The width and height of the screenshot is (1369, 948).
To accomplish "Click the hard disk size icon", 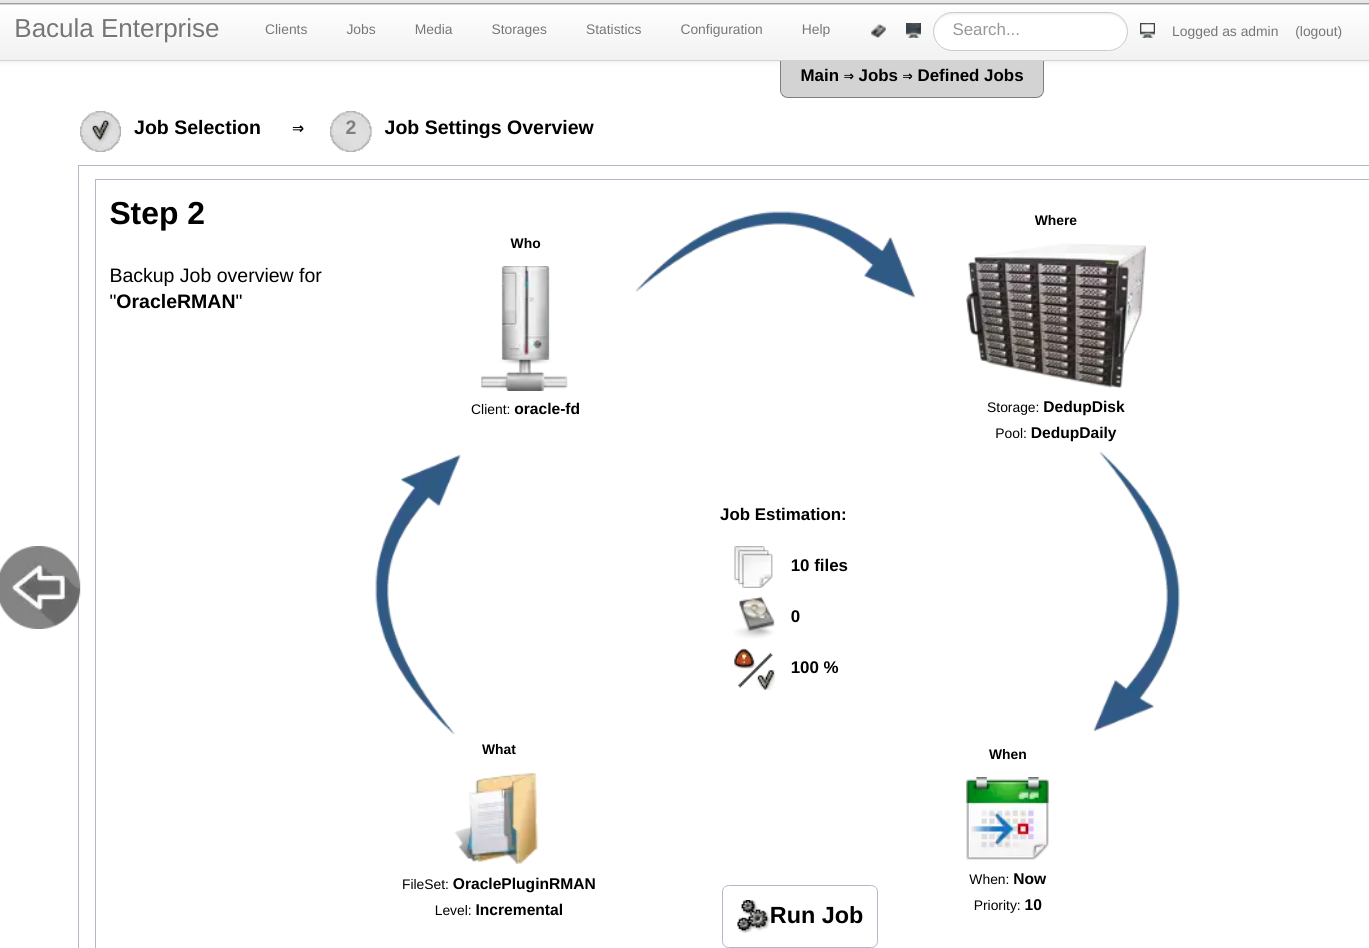I will pyautogui.click(x=756, y=616).
